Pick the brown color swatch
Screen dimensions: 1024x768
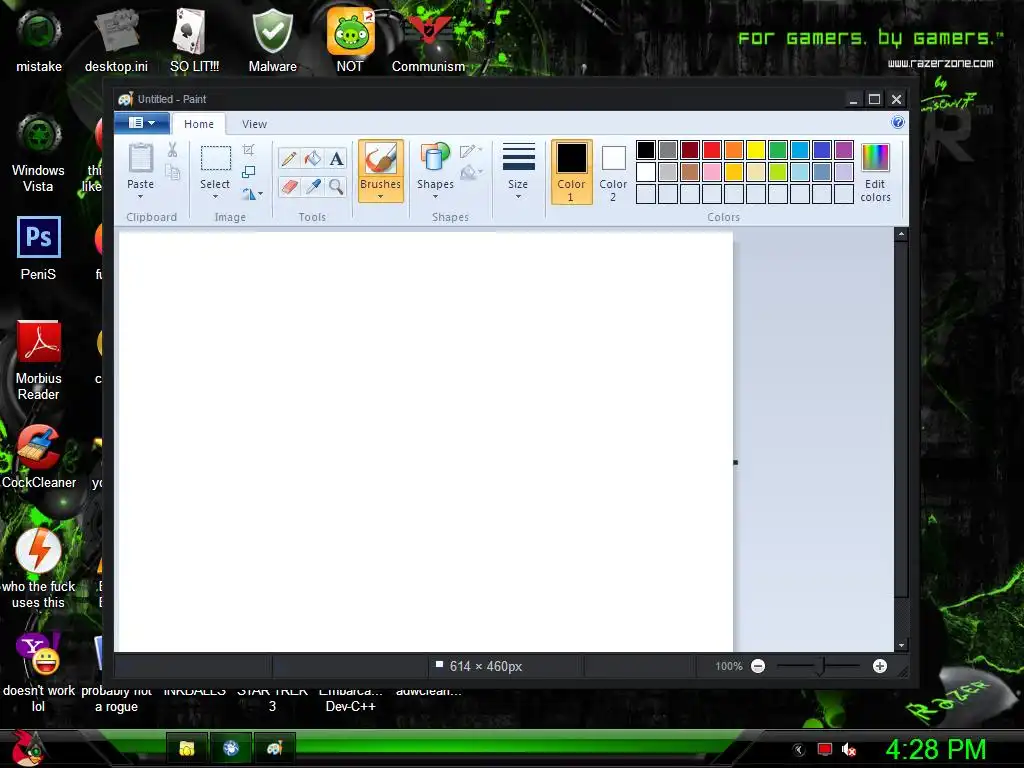tap(690, 172)
